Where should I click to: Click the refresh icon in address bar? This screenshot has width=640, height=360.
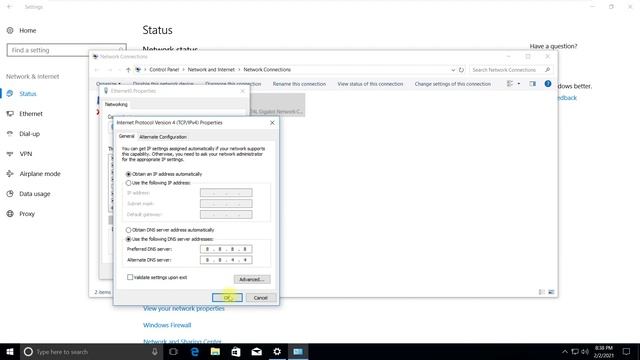coord(461,70)
